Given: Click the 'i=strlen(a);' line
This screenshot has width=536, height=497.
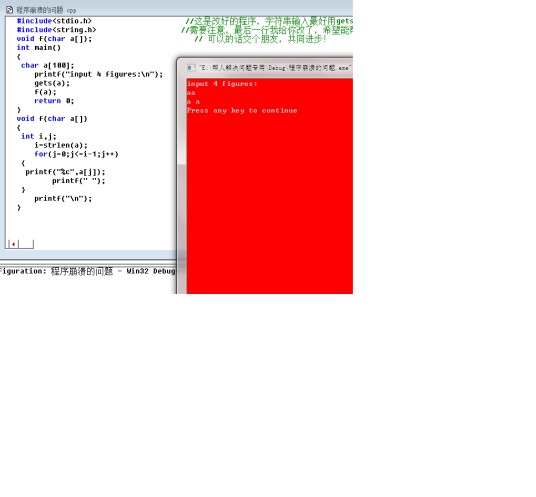Looking at the screenshot, I should [x=61, y=145].
